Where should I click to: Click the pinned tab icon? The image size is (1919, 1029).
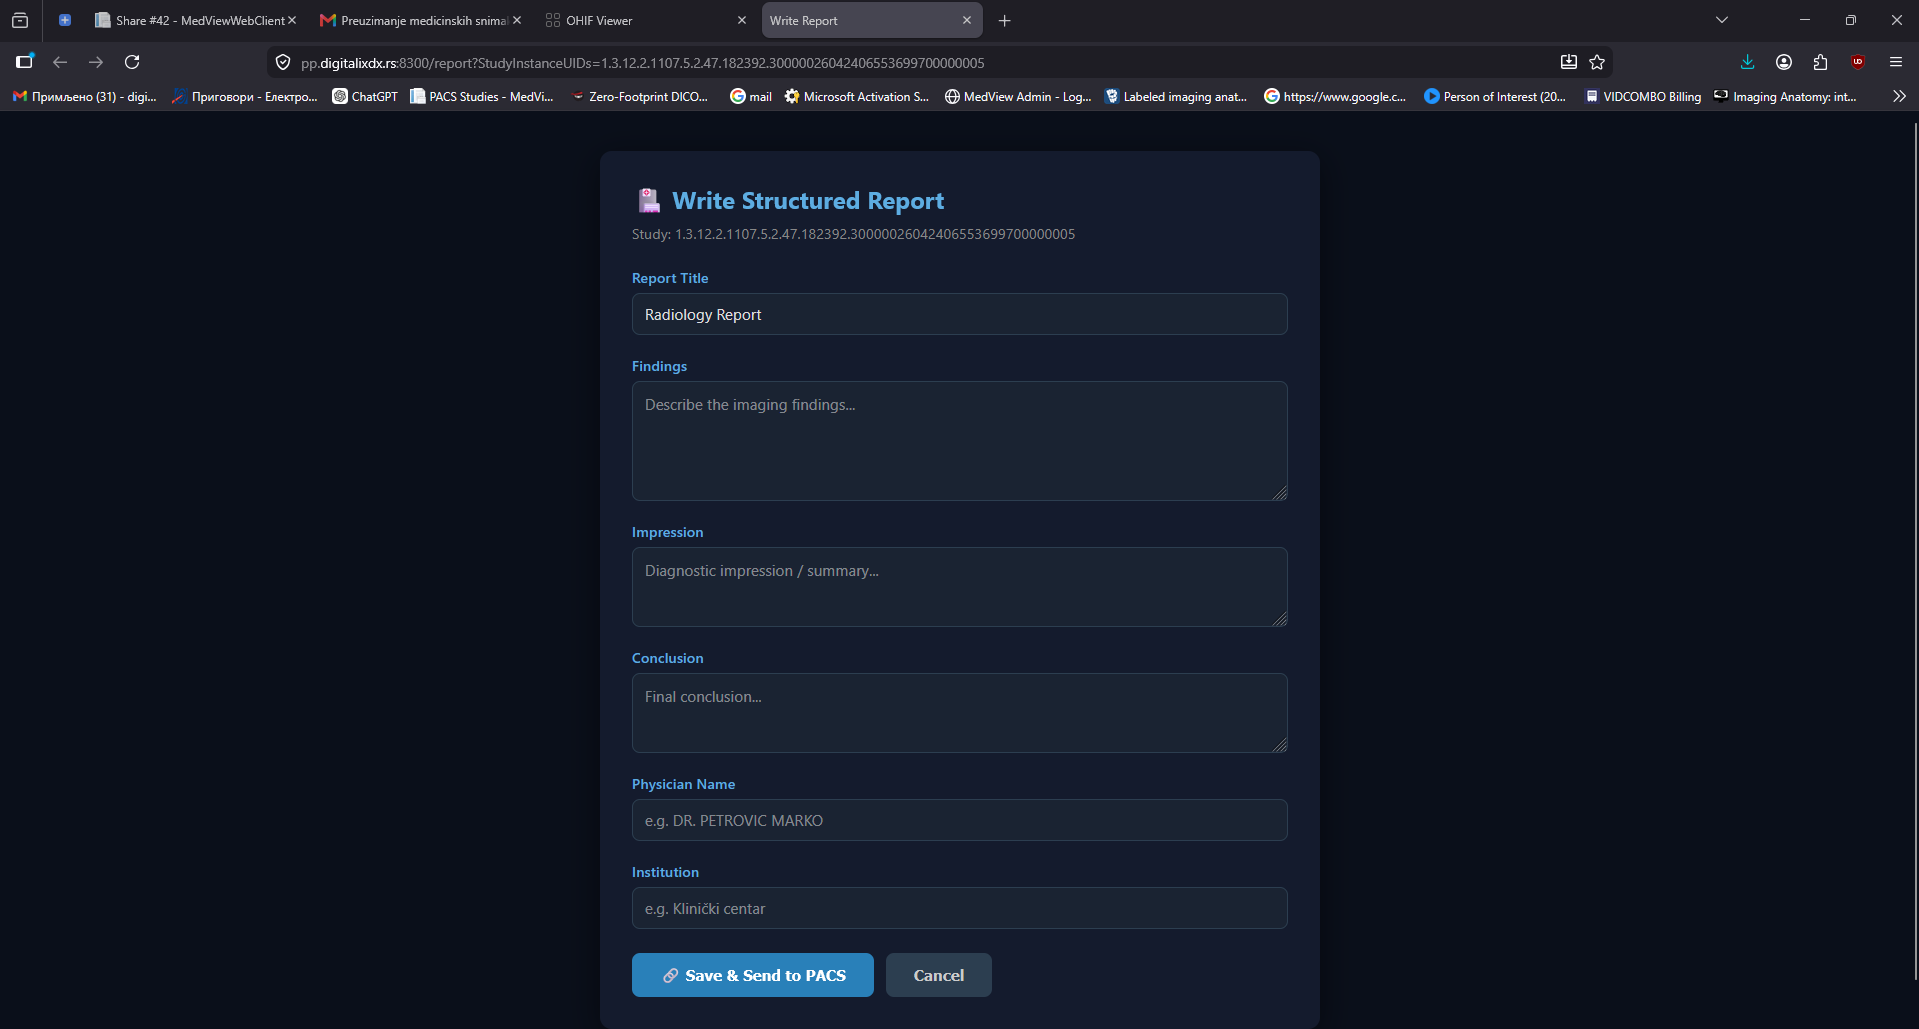click(65, 20)
